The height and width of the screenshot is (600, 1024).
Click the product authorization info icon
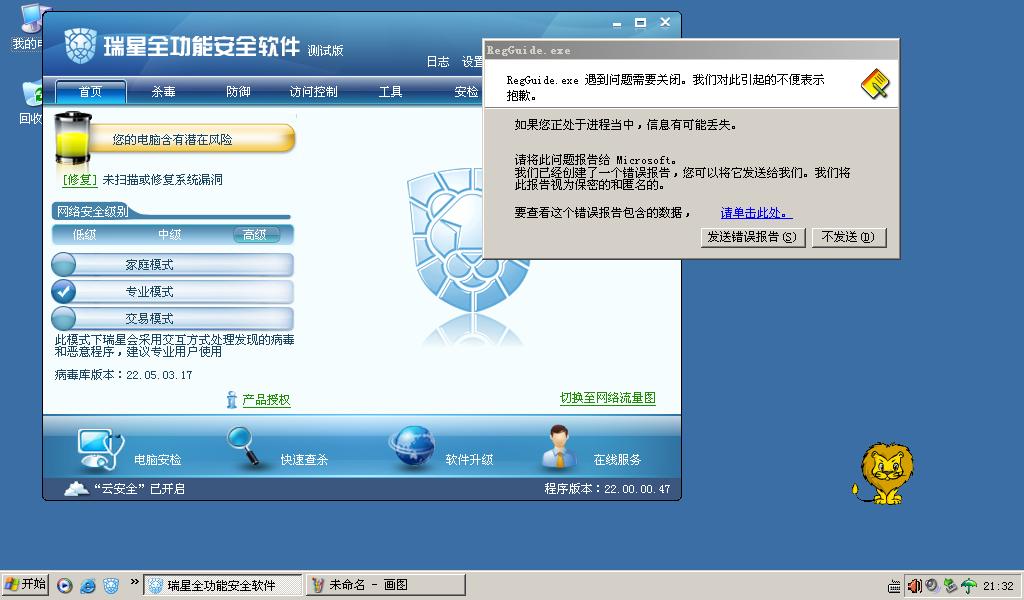pos(231,399)
